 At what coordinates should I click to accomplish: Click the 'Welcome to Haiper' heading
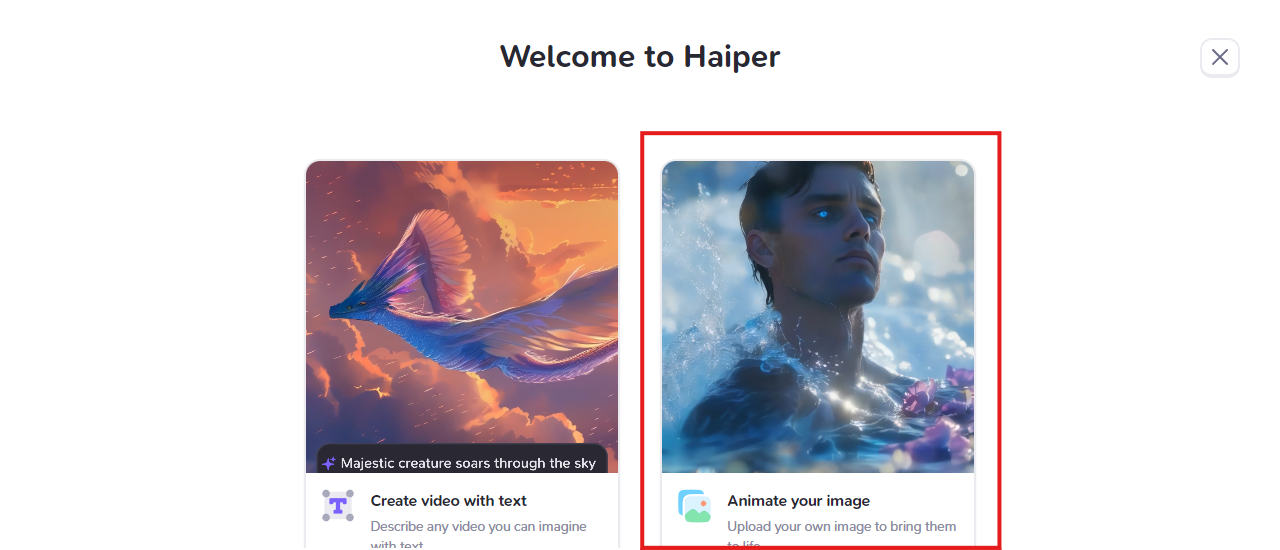pyautogui.click(x=640, y=56)
